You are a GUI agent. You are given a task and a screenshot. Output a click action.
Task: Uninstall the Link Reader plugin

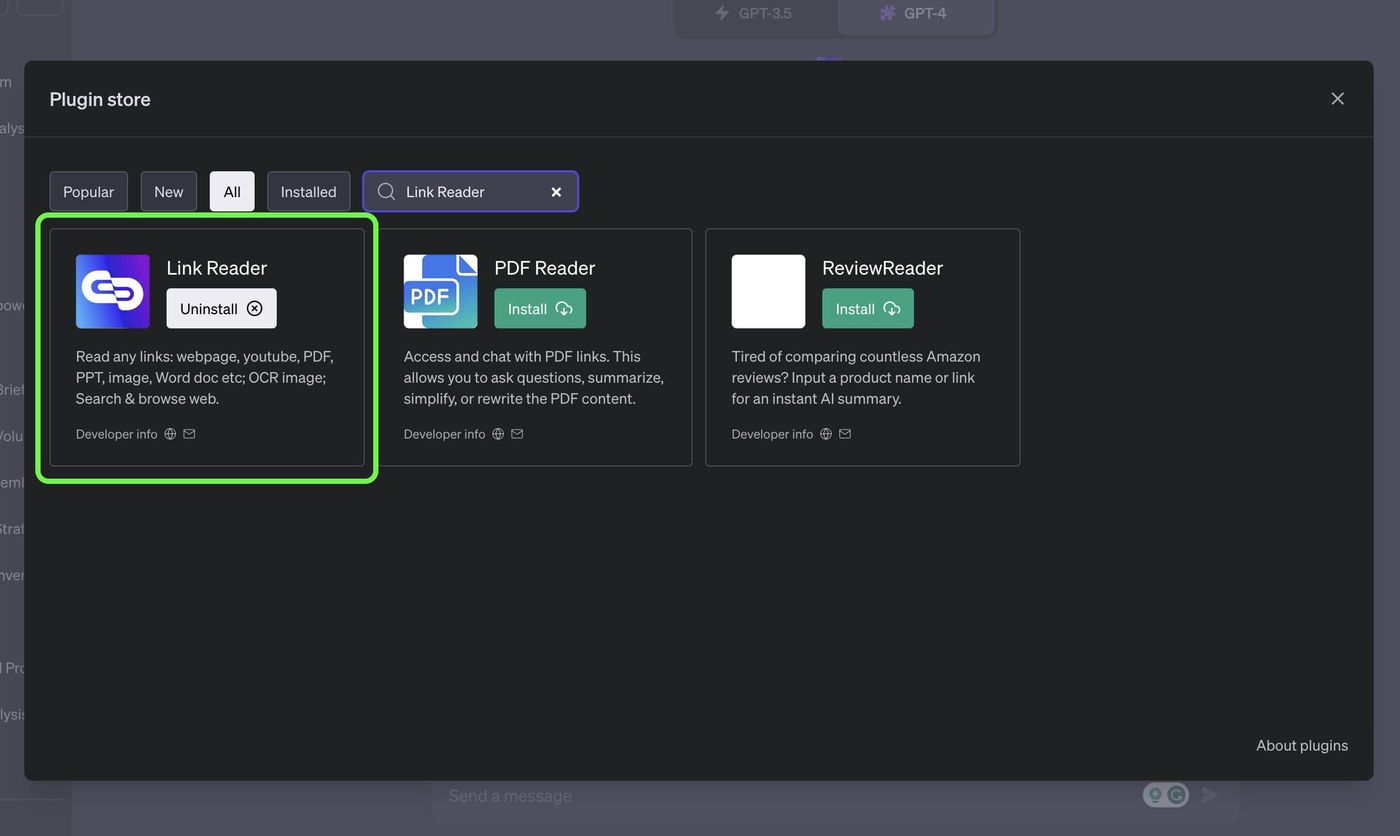[x=221, y=309]
